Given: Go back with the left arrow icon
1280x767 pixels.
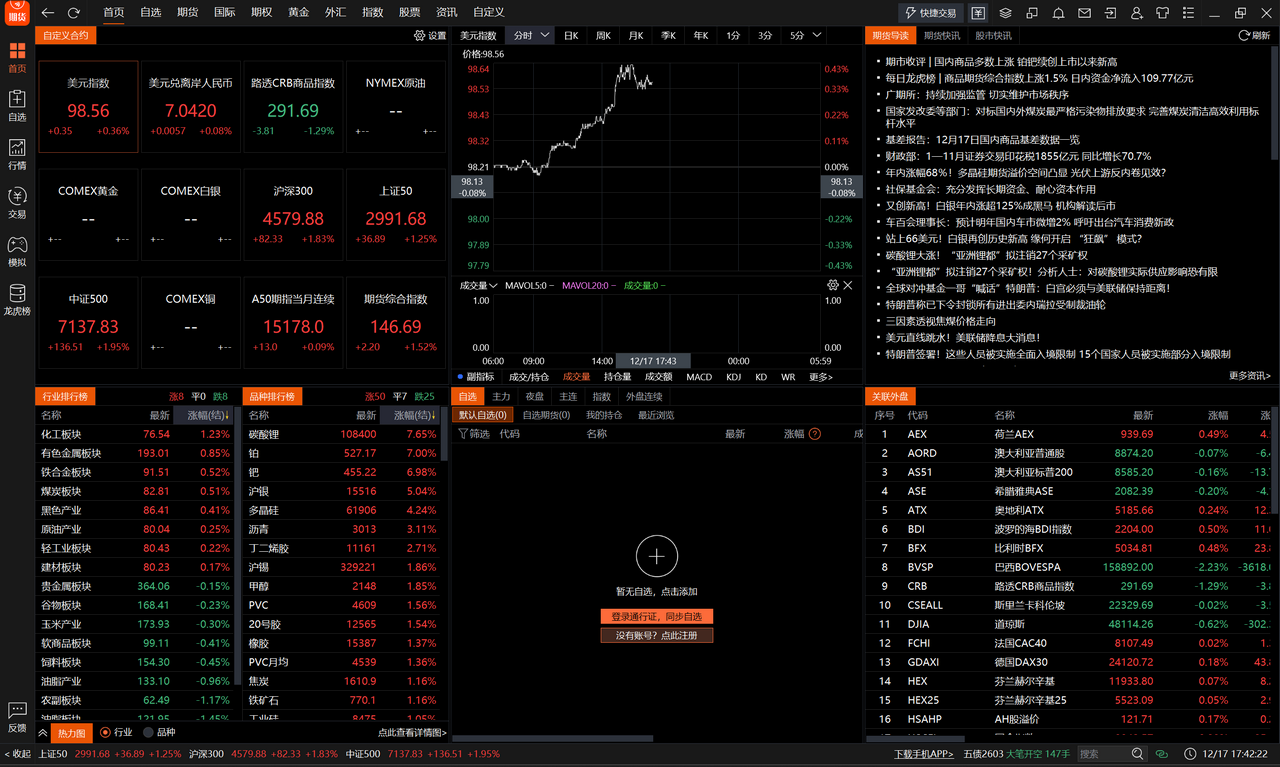Looking at the screenshot, I should (47, 13).
